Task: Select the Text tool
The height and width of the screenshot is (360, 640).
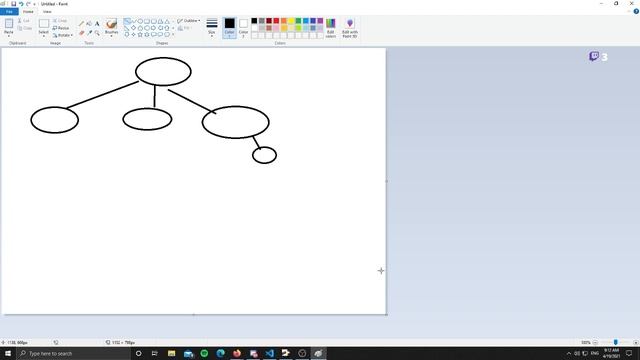Action: tap(97, 24)
